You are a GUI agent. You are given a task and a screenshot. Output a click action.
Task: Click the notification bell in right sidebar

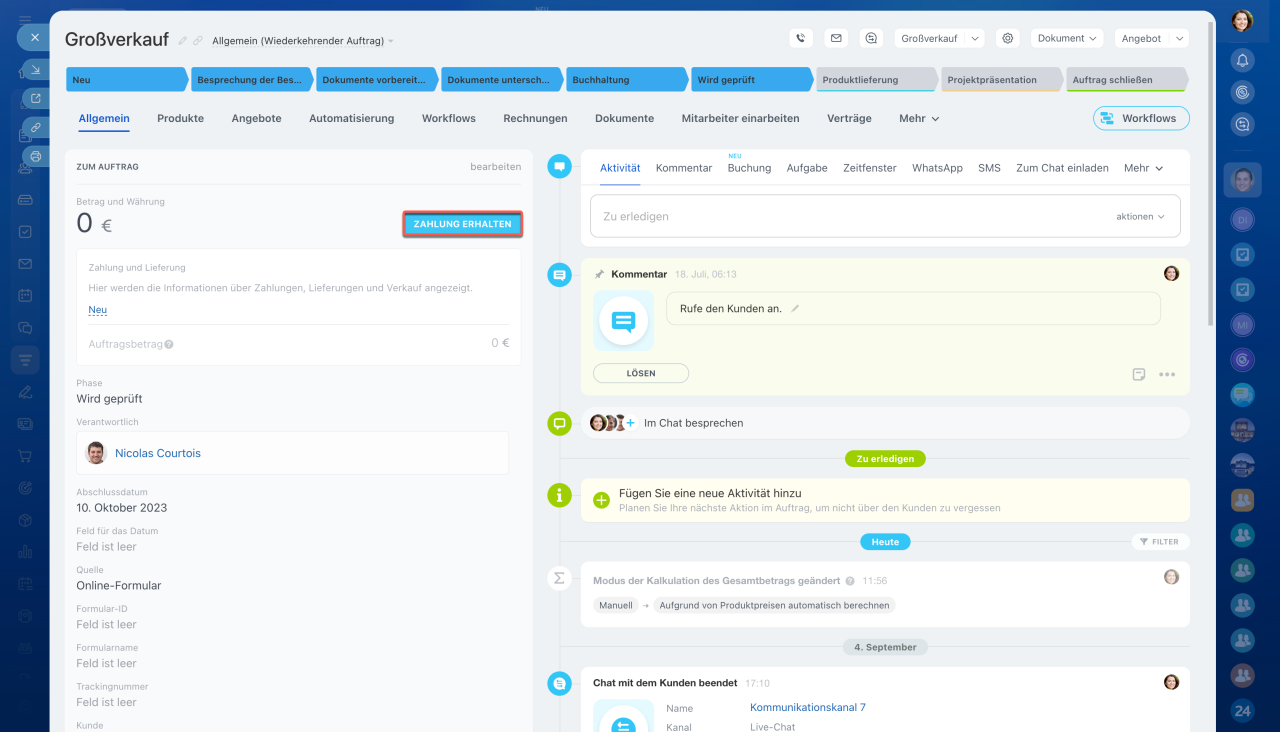point(1242,60)
